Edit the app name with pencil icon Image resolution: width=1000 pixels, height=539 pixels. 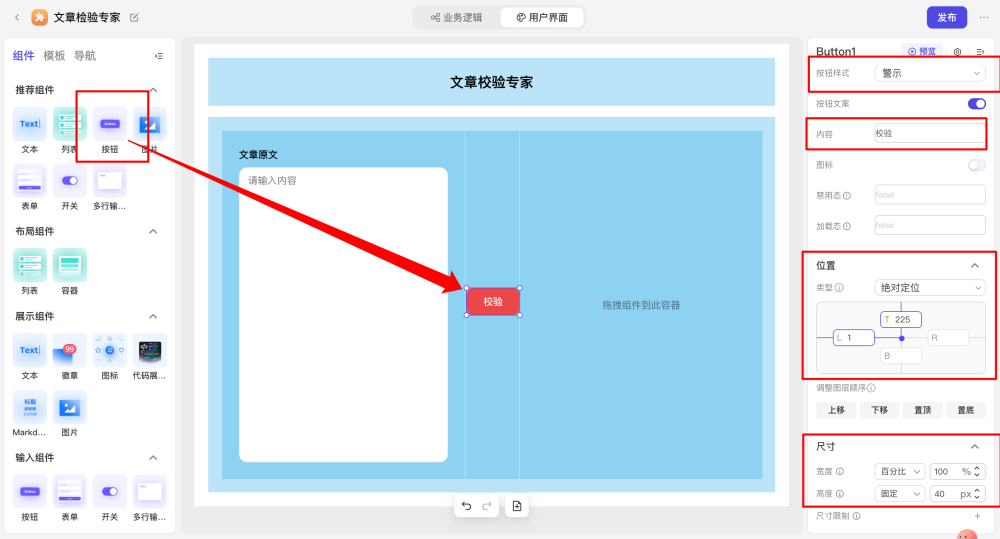[x=134, y=18]
